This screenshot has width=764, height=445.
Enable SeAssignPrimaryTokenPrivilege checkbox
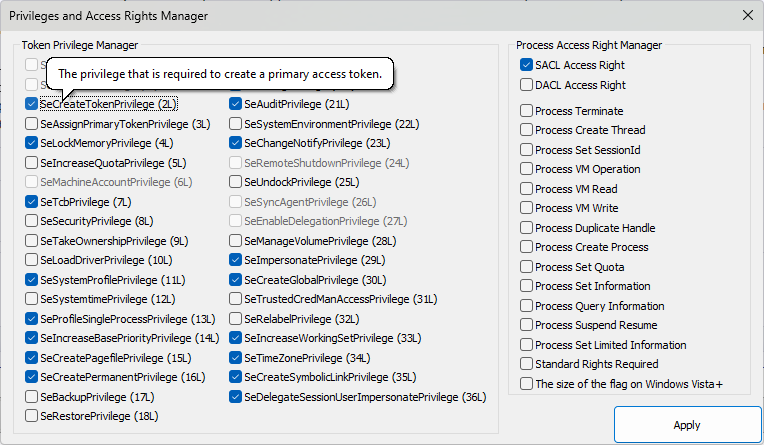pos(32,124)
